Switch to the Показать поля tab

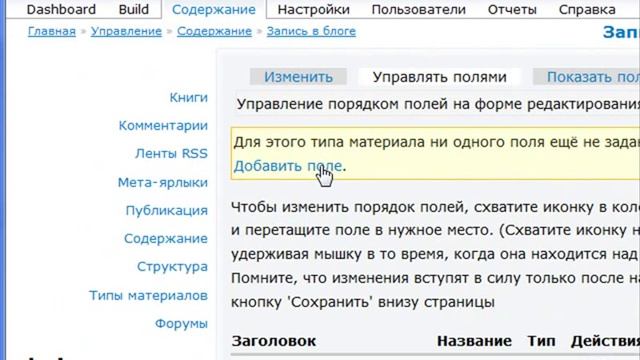[587, 77]
